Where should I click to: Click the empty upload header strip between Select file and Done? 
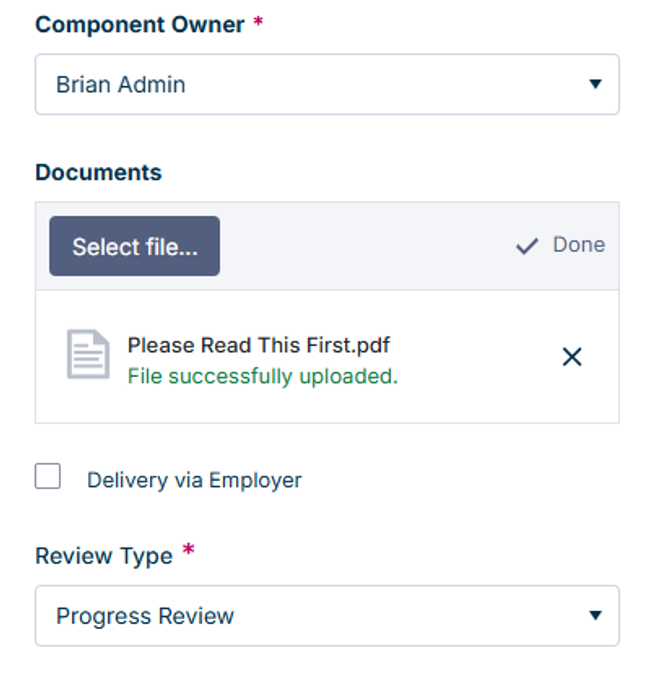click(367, 246)
